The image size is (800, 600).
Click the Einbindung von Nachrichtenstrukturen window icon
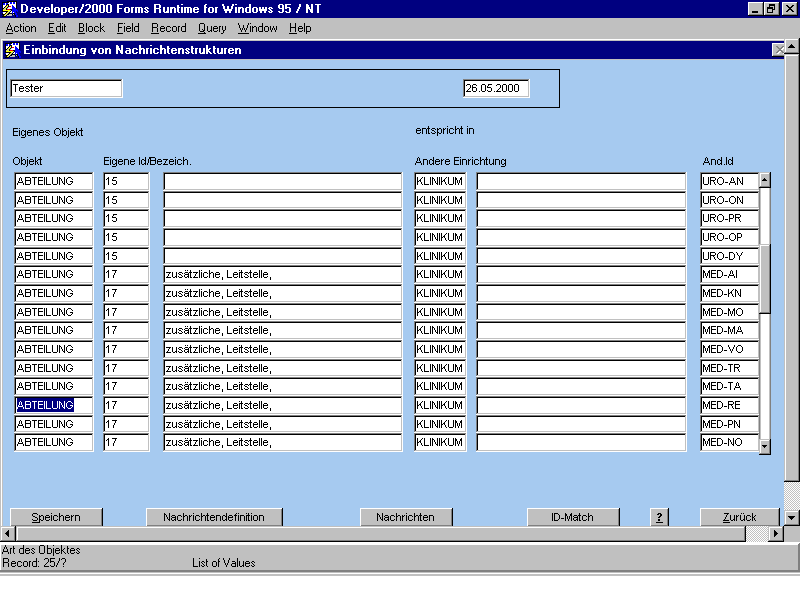[x=11, y=50]
